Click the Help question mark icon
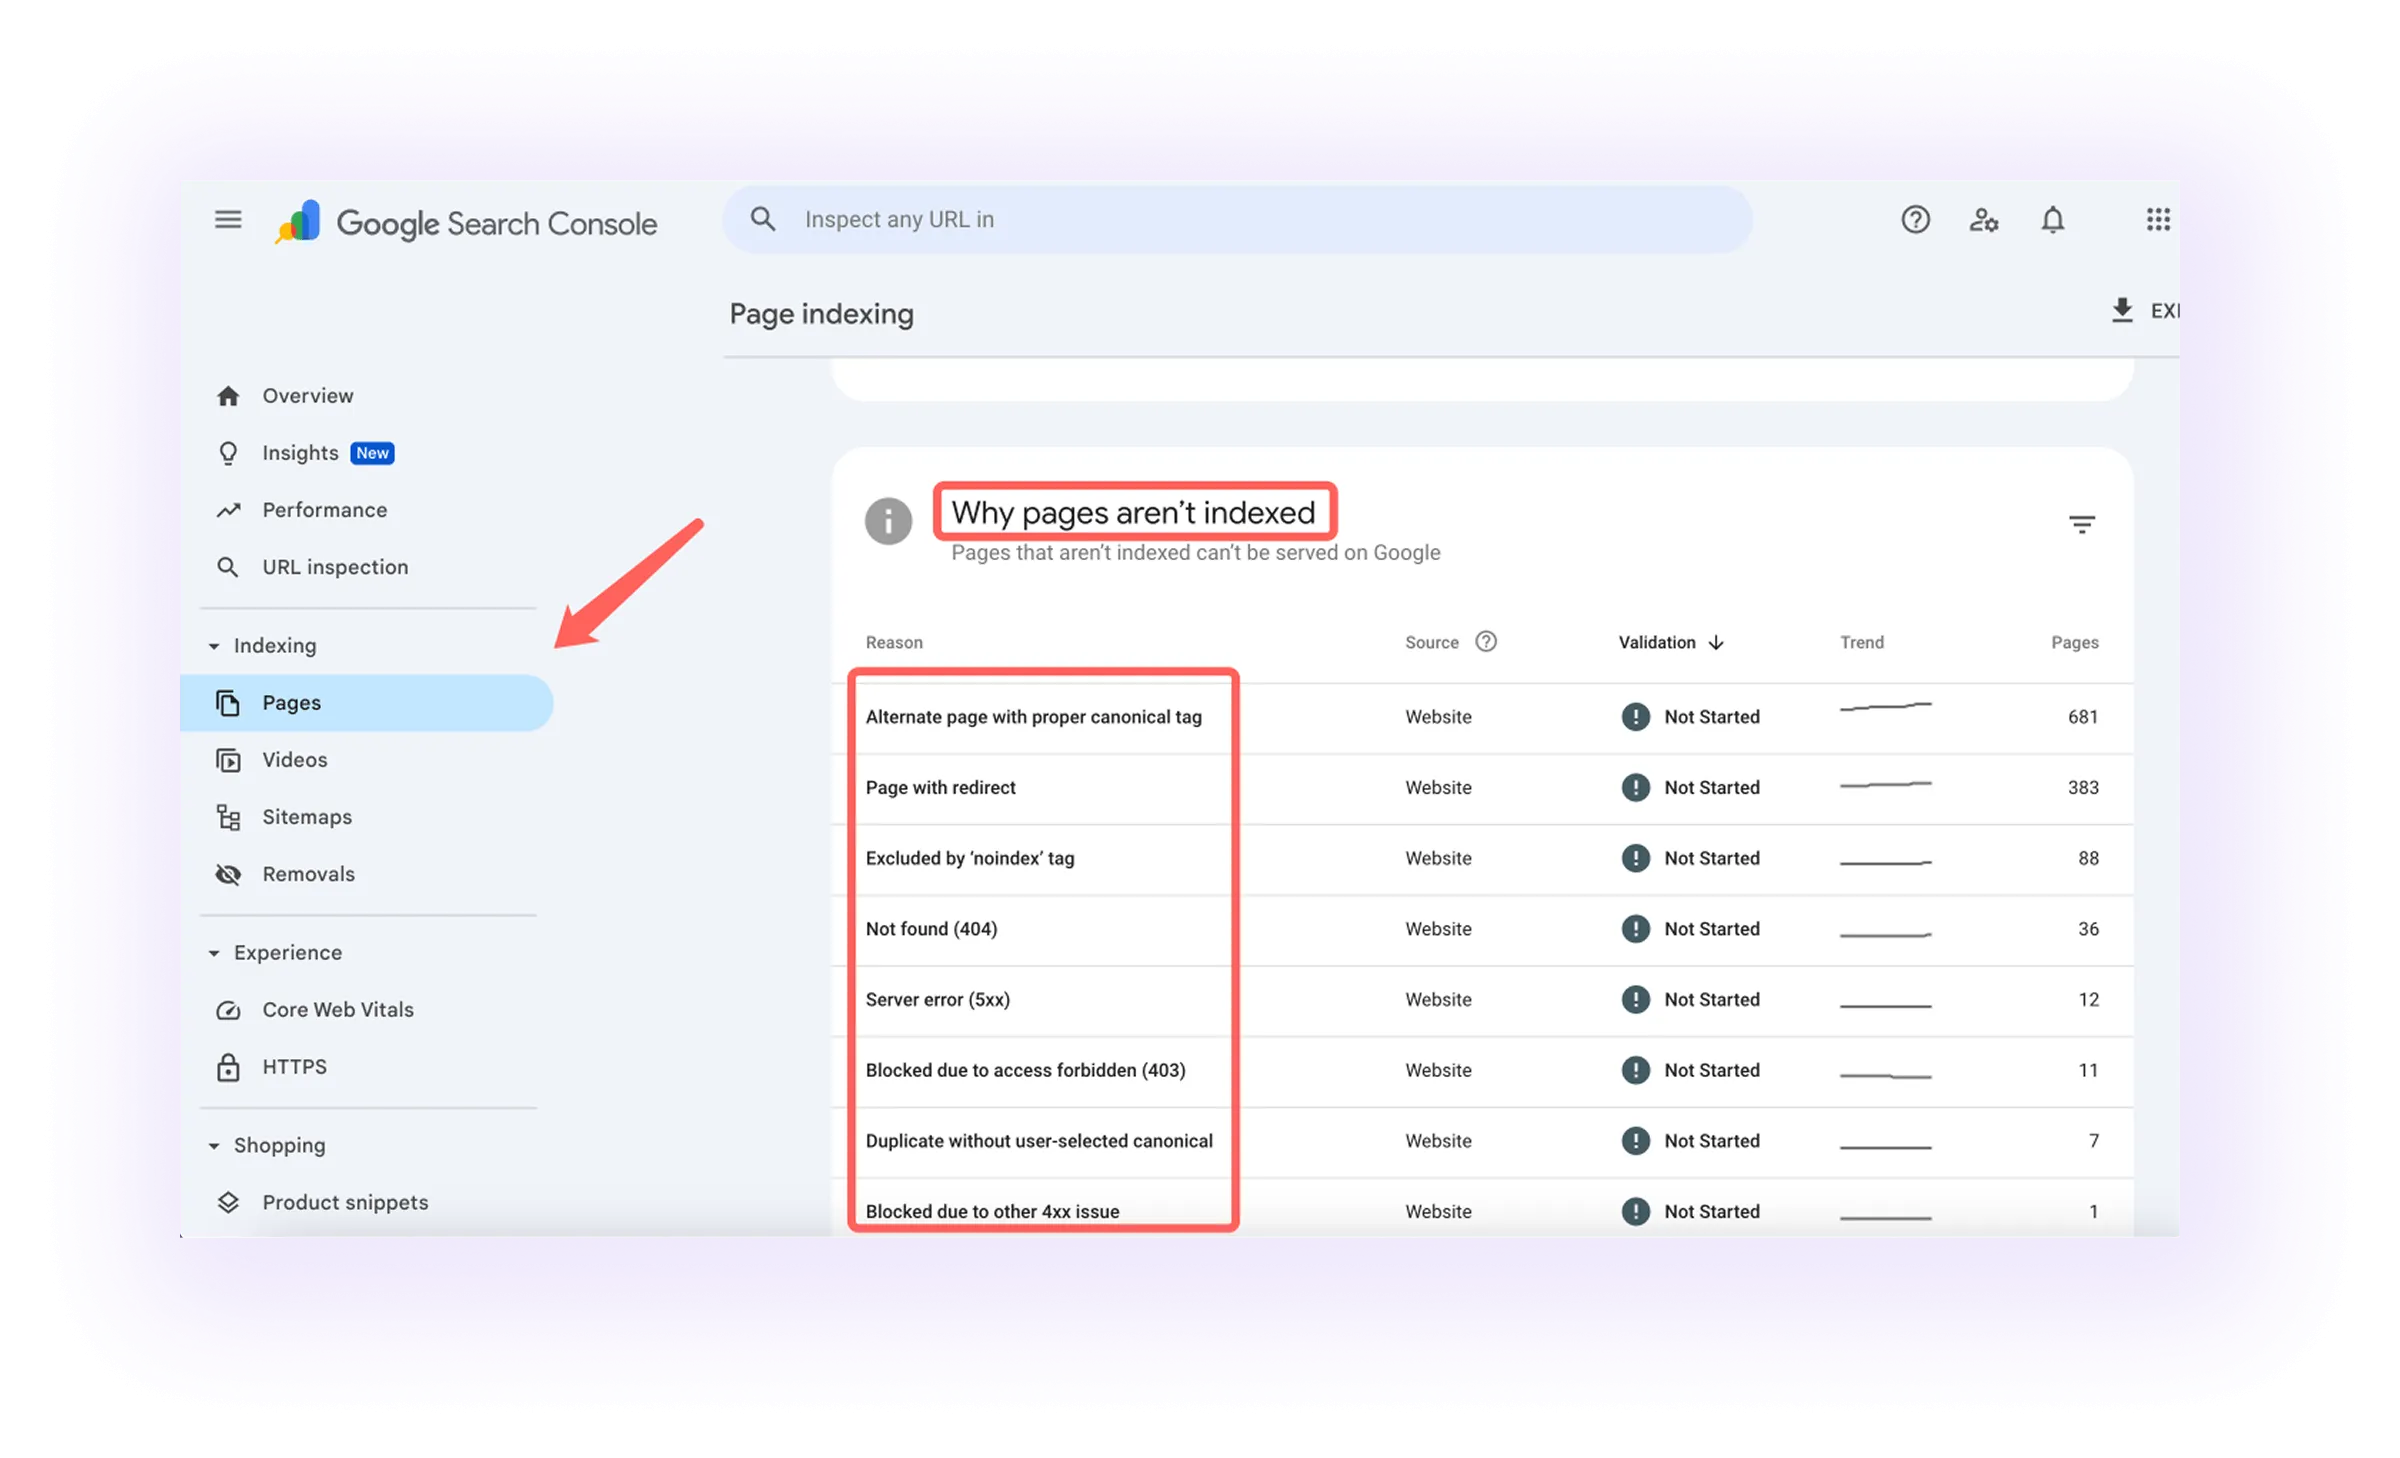This screenshot has width=2400, height=1458. (1915, 219)
